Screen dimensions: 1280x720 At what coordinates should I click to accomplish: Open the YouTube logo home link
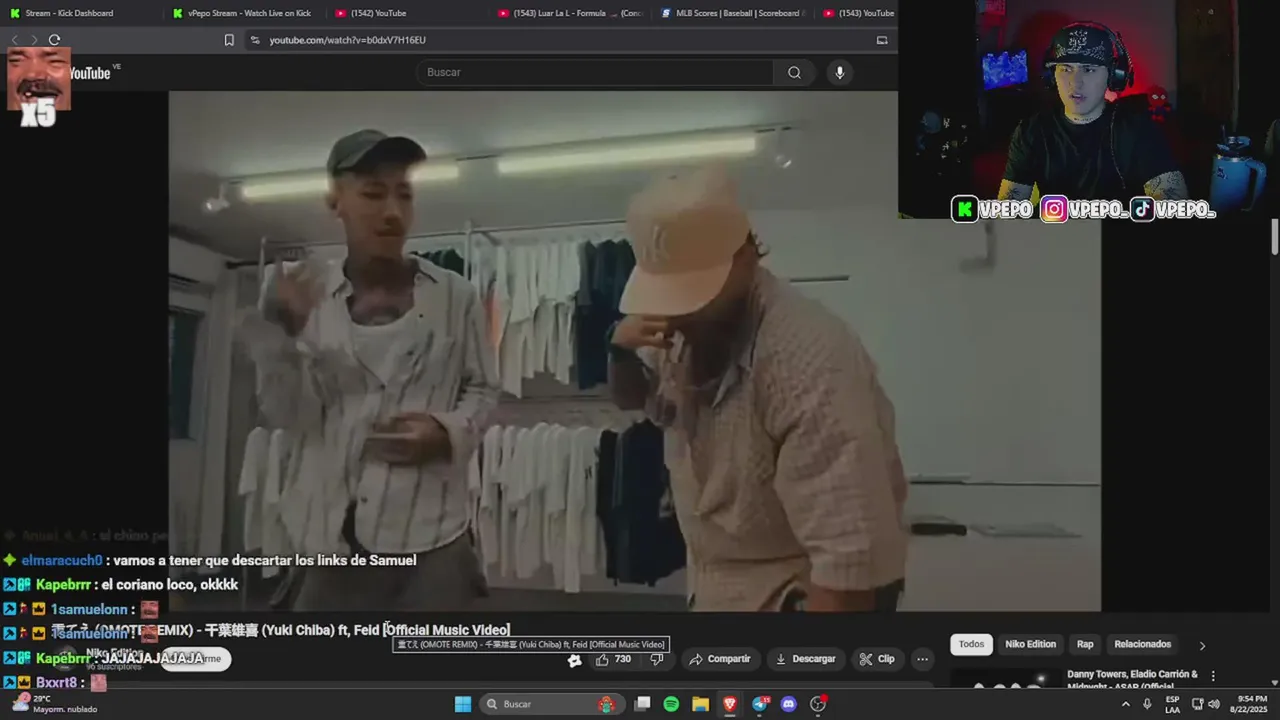(89, 73)
